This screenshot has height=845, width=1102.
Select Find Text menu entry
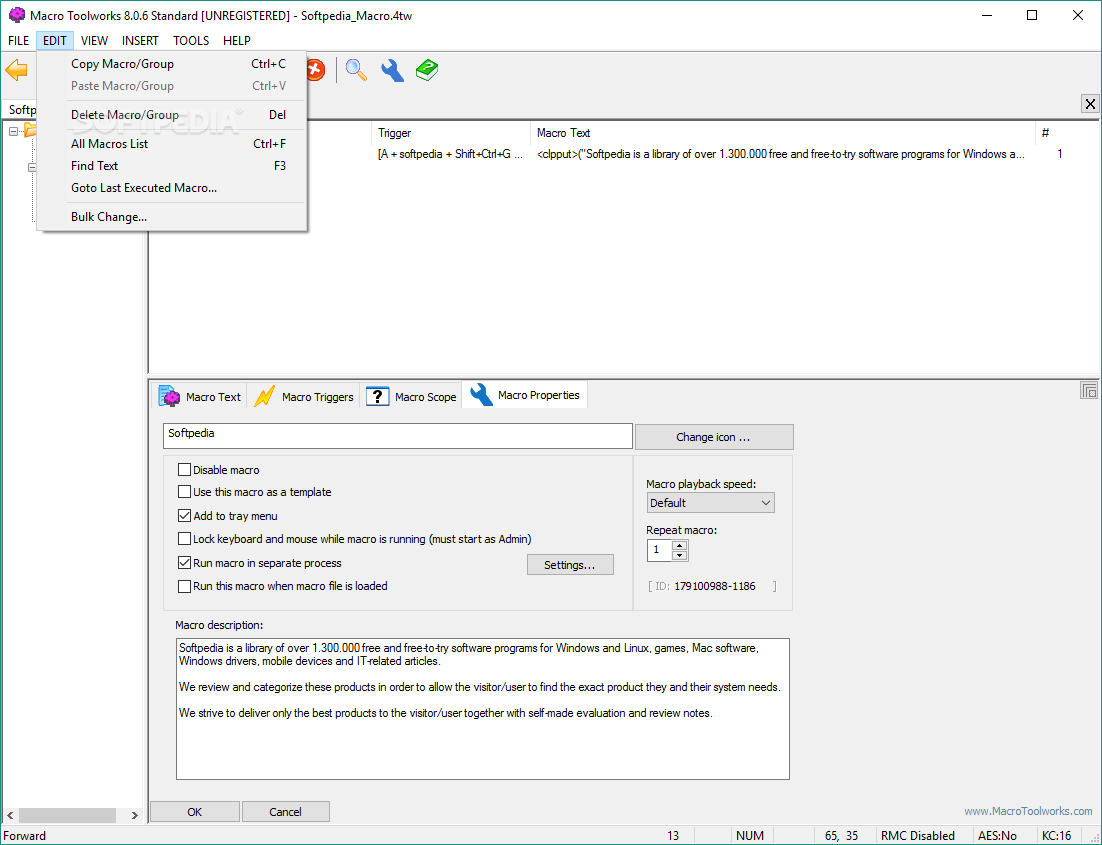tap(172, 166)
